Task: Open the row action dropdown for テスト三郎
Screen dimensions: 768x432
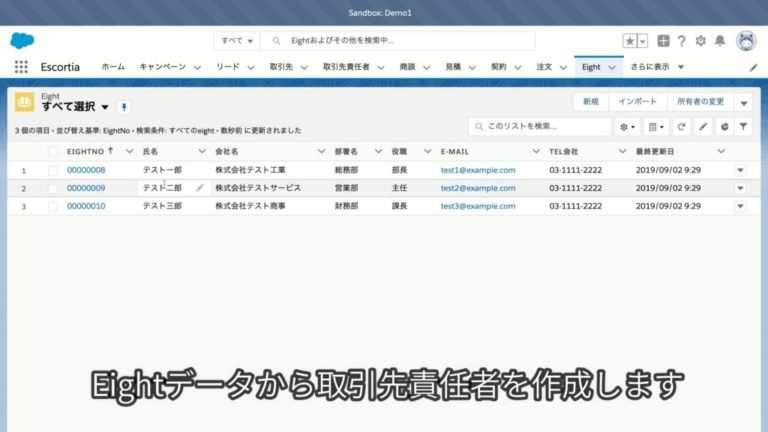Action: click(740, 206)
